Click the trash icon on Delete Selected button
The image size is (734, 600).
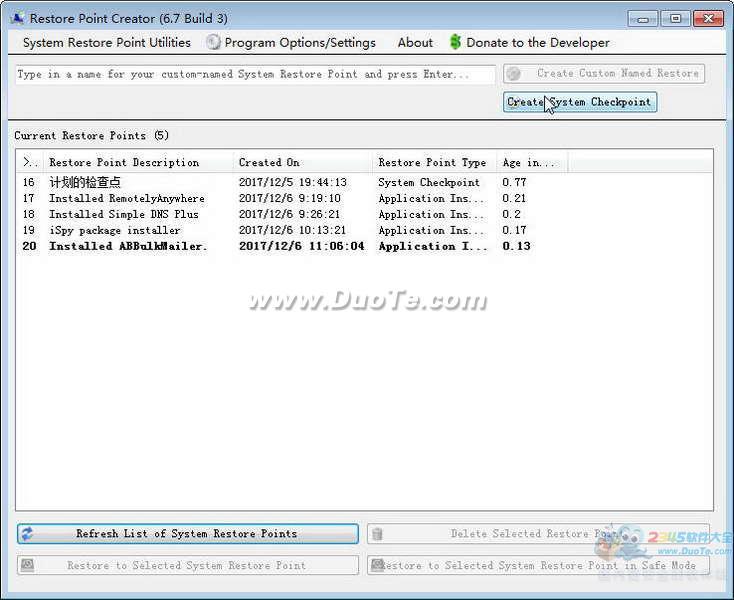[x=378, y=534]
